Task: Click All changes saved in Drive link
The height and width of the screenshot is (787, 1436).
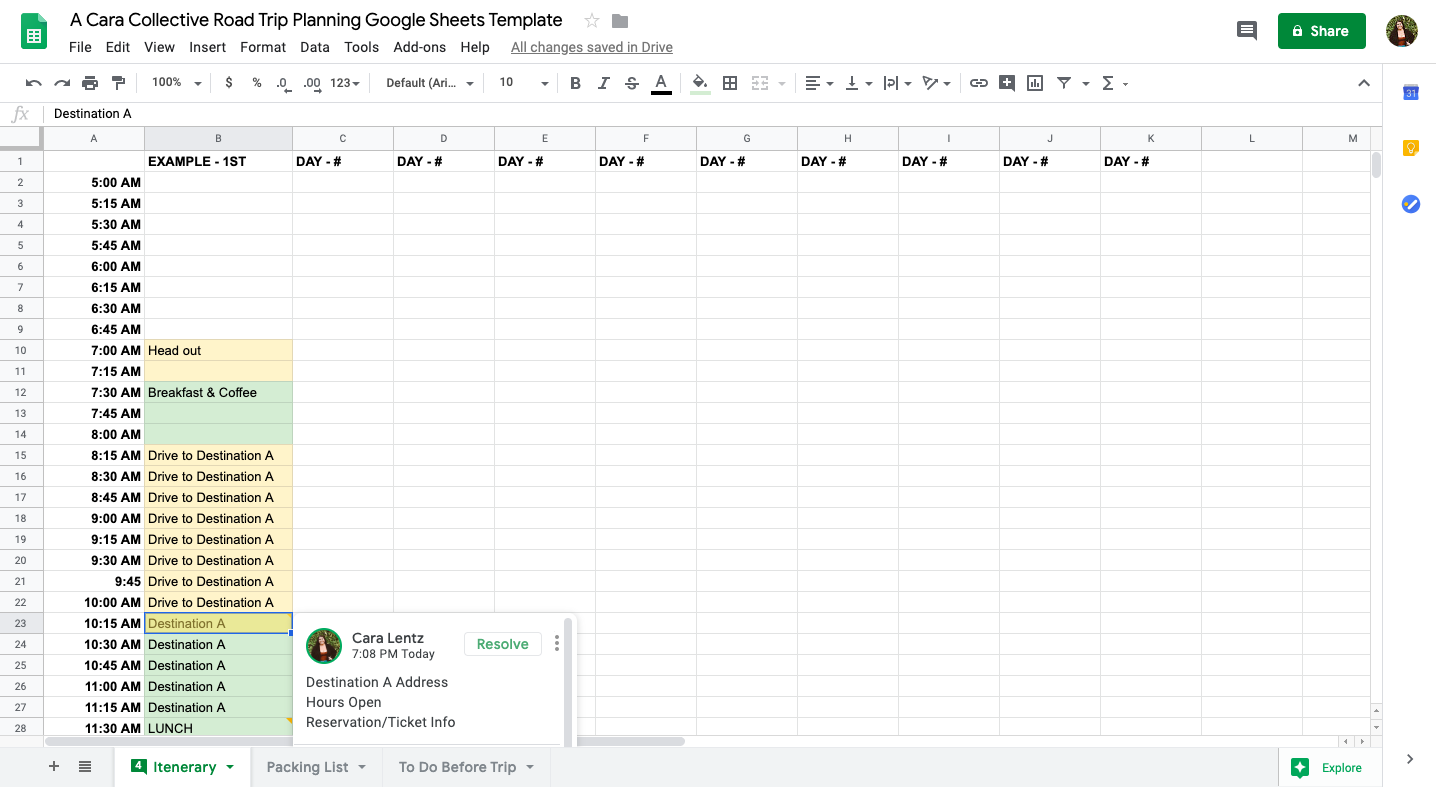Action: coord(591,47)
